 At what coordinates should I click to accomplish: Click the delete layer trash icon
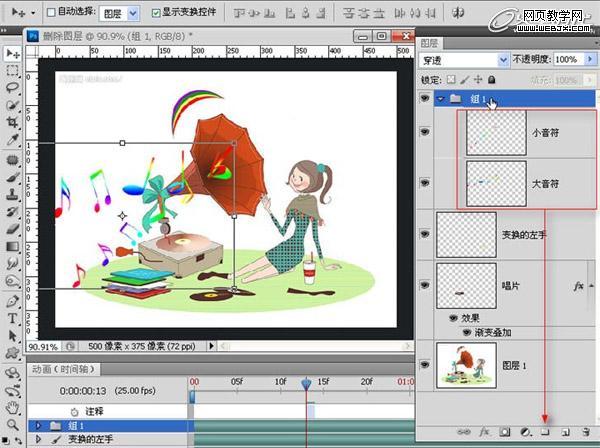pos(585,431)
